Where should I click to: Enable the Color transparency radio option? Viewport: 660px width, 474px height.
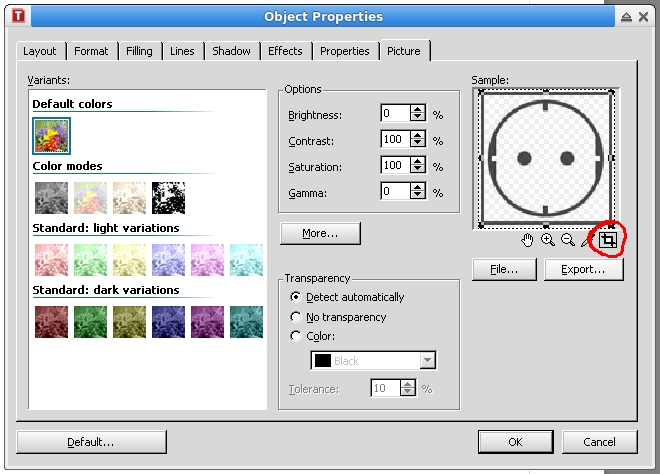pos(295,336)
